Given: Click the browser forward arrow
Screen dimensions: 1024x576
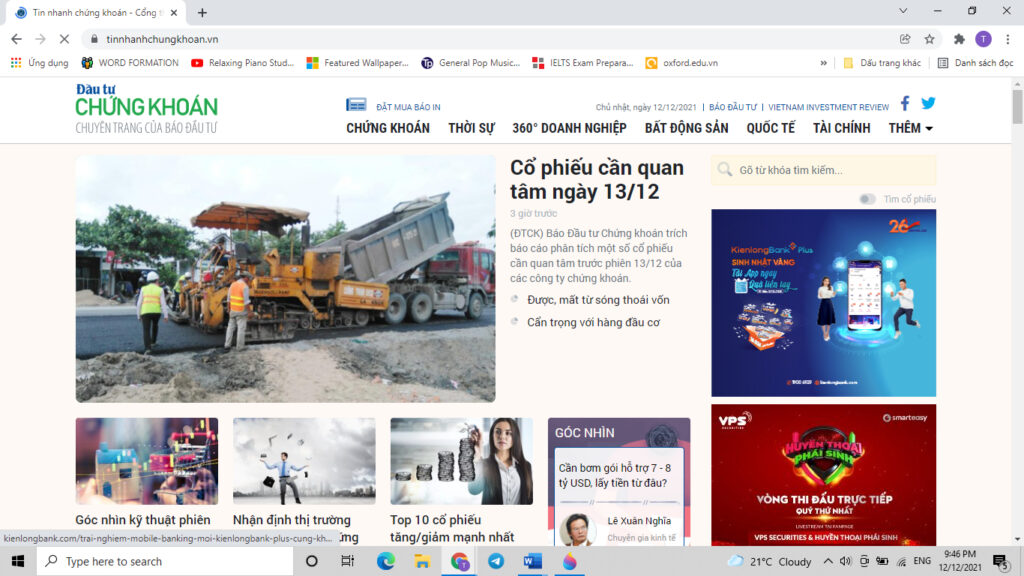Looking at the screenshot, I should coord(40,39).
